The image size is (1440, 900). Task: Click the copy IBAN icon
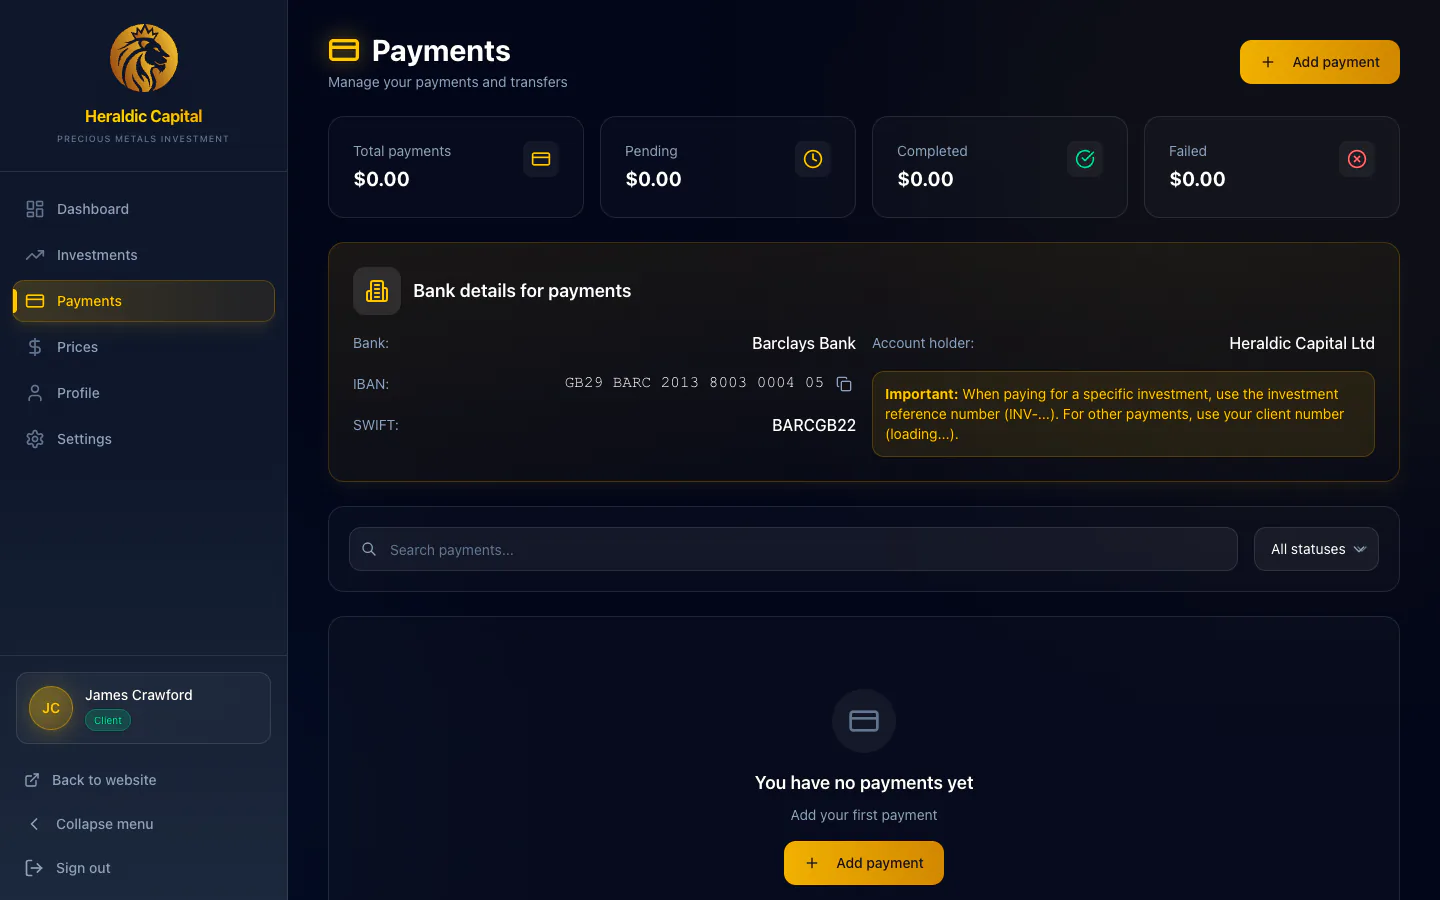(x=844, y=383)
